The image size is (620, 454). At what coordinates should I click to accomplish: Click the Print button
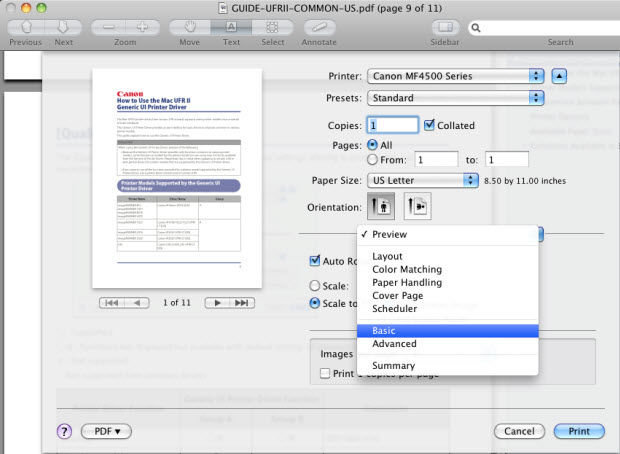[x=579, y=431]
